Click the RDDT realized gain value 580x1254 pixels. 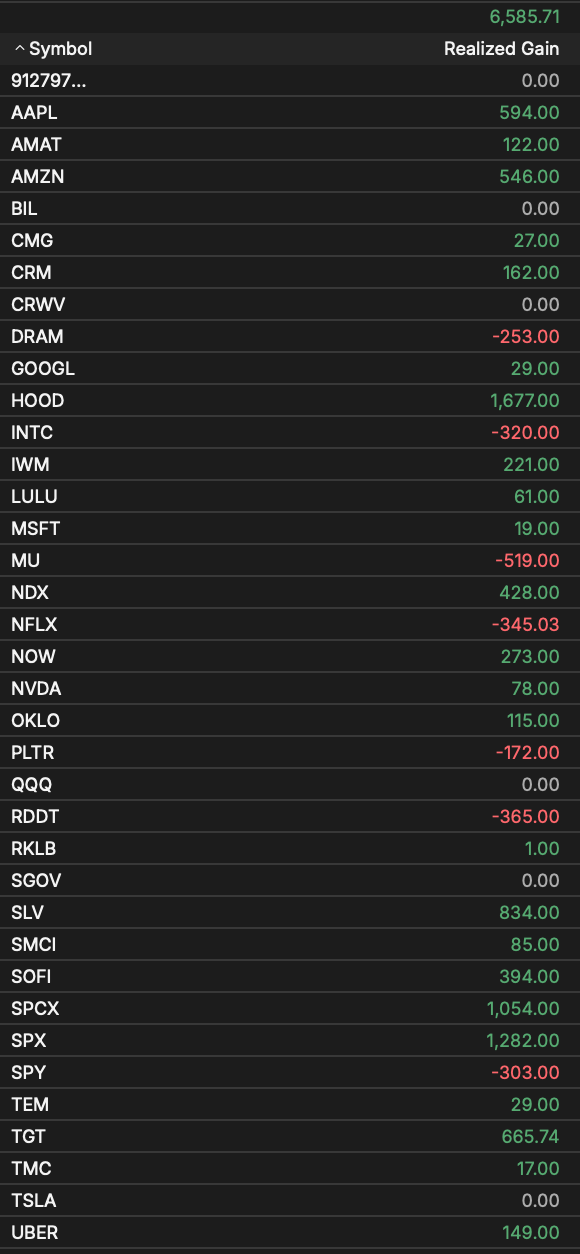click(x=525, y=817)
